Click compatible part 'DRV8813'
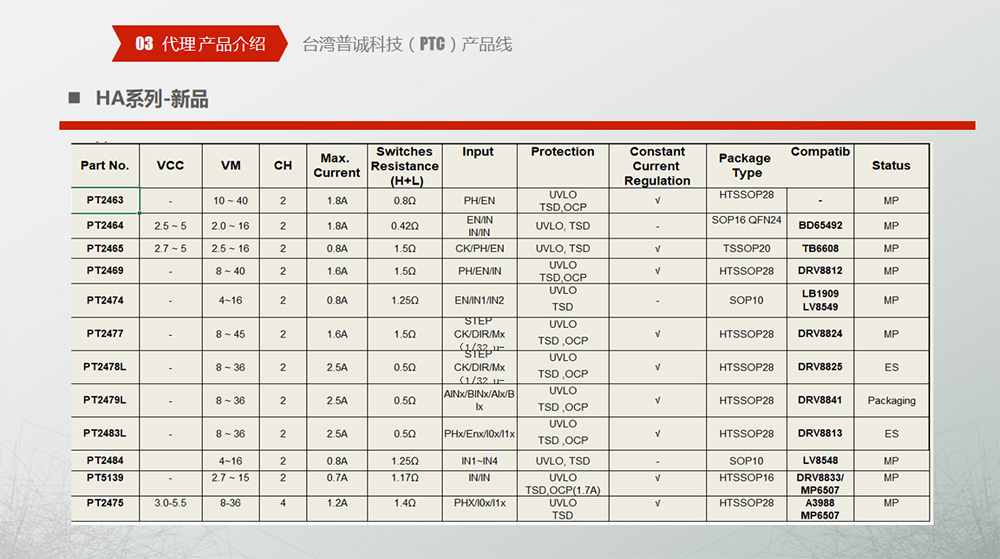The height and width of the screenshot is (559, 1000). (820, 433)
